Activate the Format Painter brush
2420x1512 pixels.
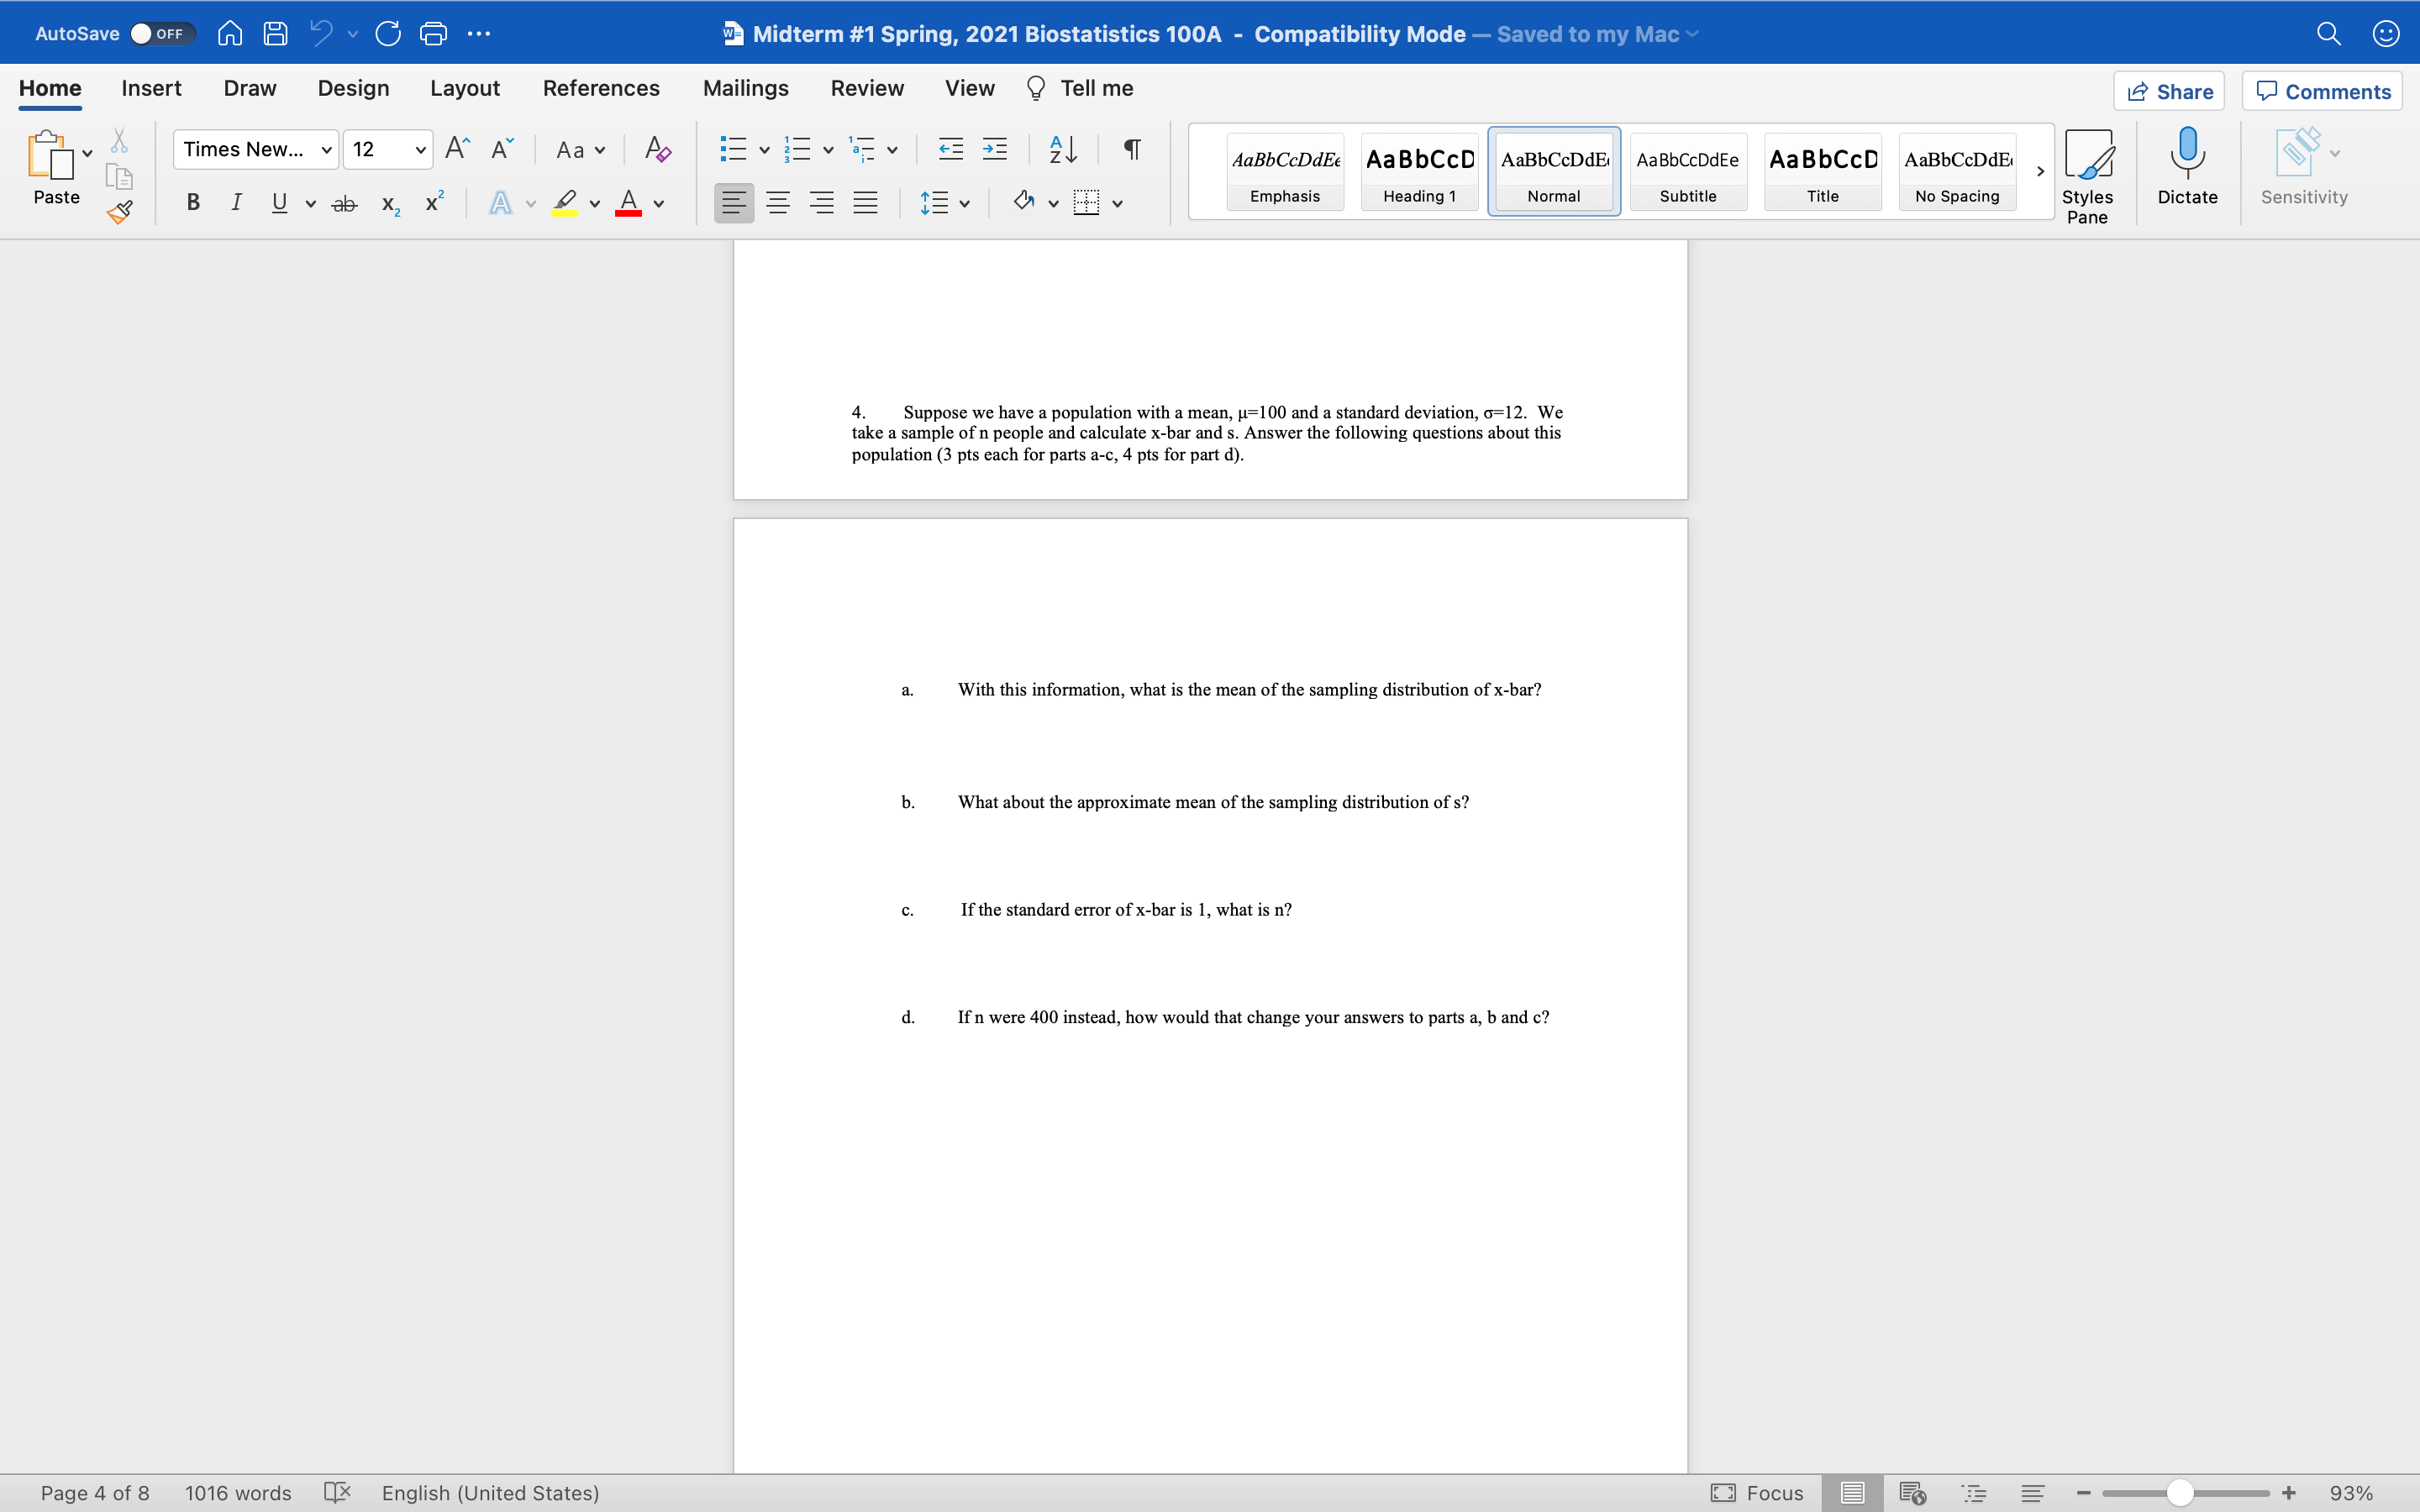(119, 211)
